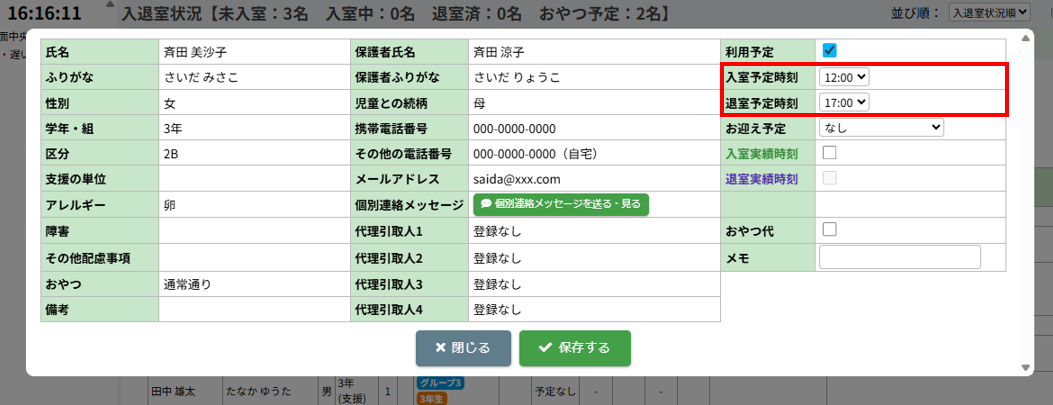This screenshot has width=1053, height=405.
Task: Enable the おやつ代 checkbox
Action: pyautogui.click(x=829, y=230)
